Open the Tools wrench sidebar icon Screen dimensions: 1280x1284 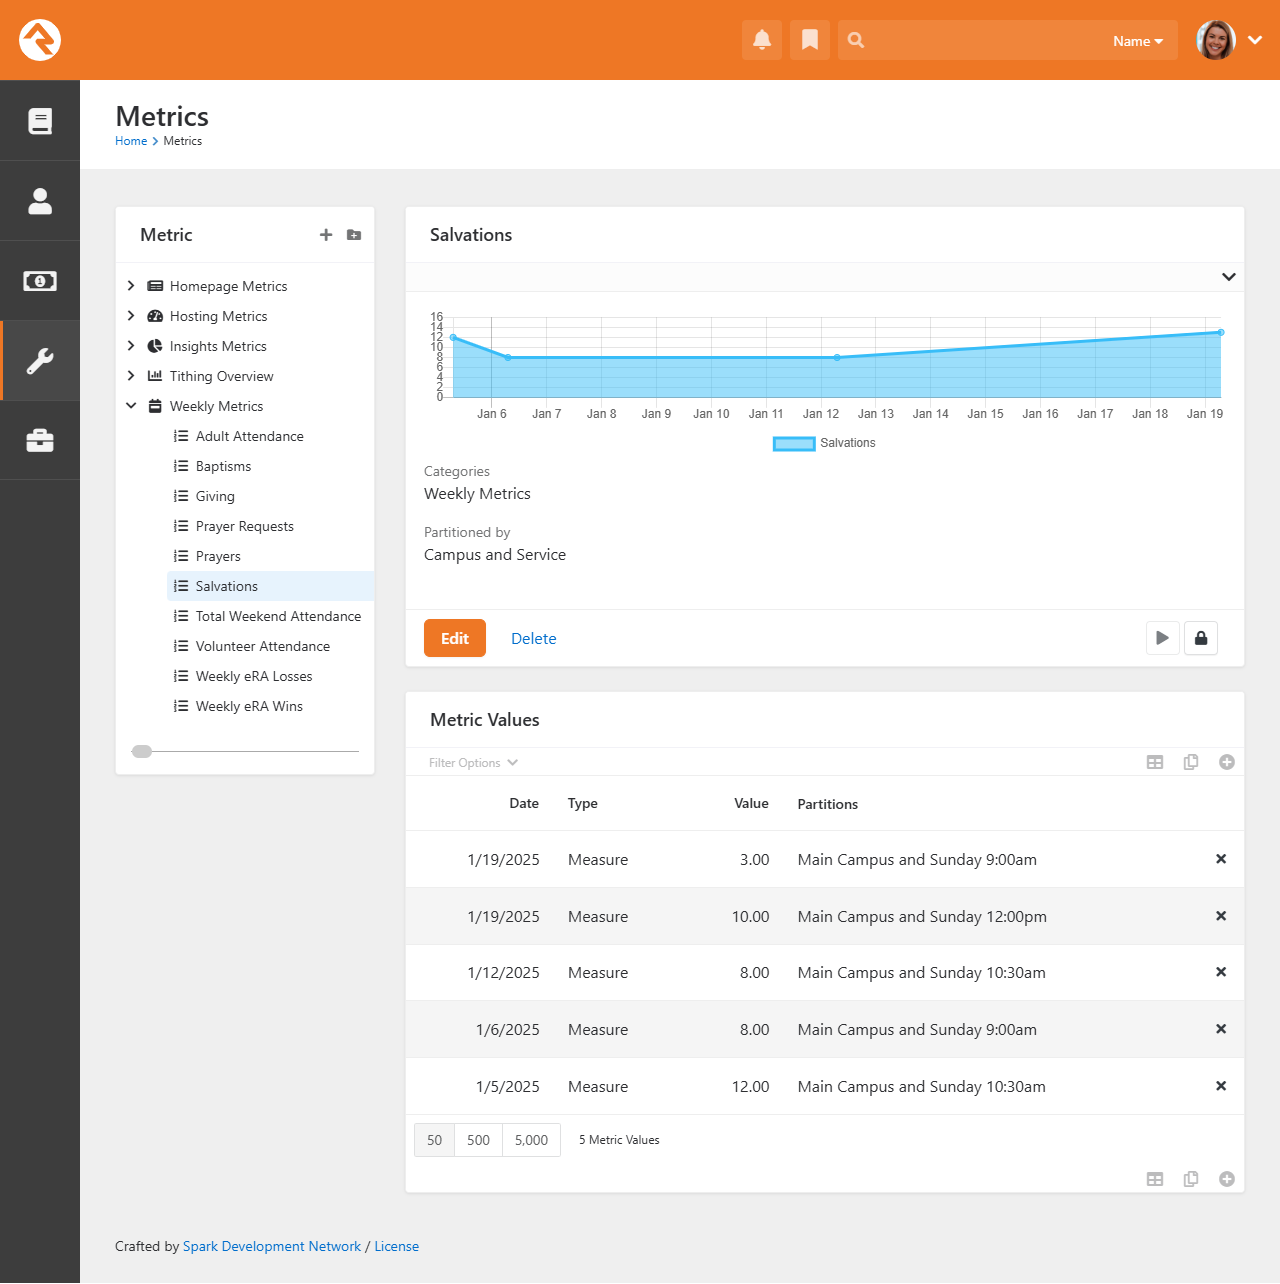click(40, 361)
